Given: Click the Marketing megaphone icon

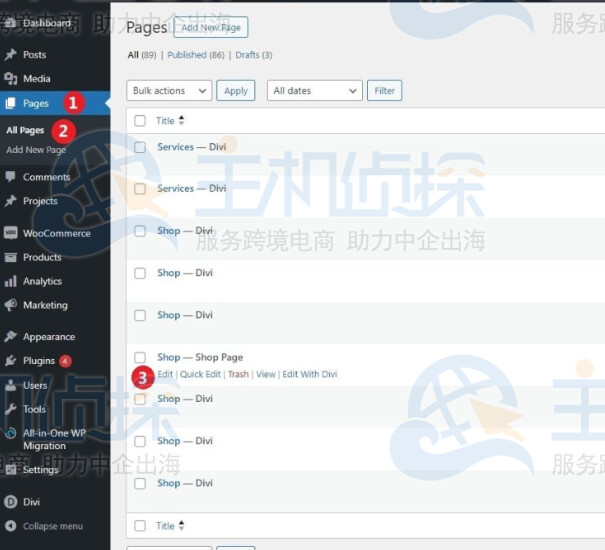Looking at the screenshot, I should pyautogui.click(x=10, y=305).
